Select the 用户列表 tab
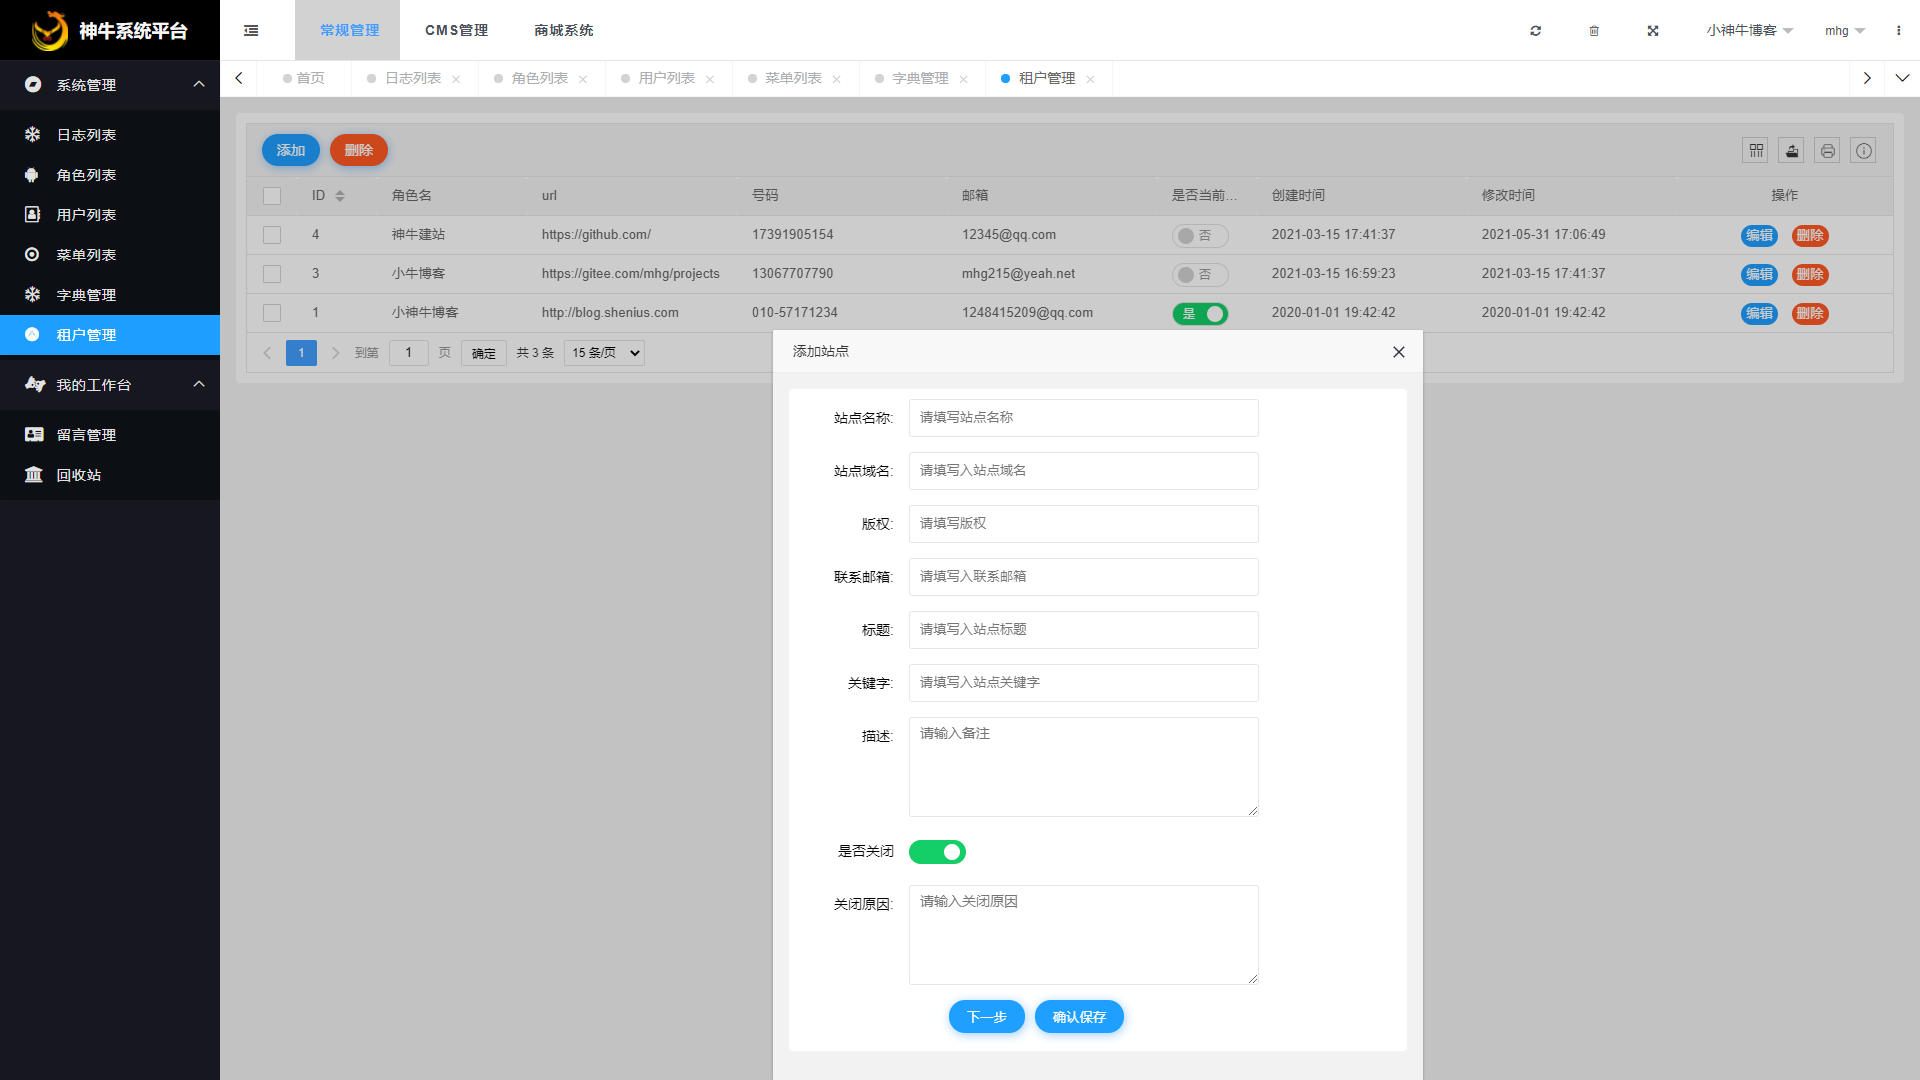The image size is (1920, 1080). (668, 77)
